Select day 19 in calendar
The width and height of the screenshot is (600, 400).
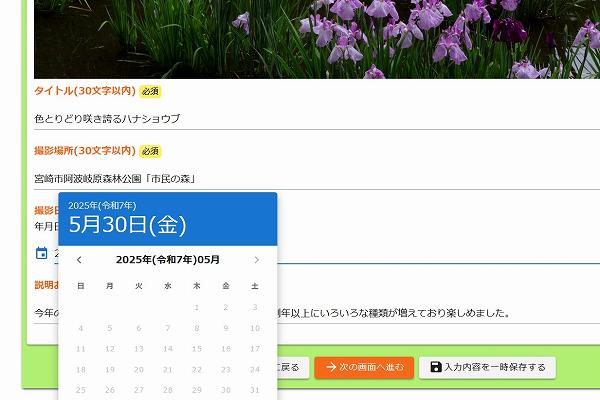110,369
